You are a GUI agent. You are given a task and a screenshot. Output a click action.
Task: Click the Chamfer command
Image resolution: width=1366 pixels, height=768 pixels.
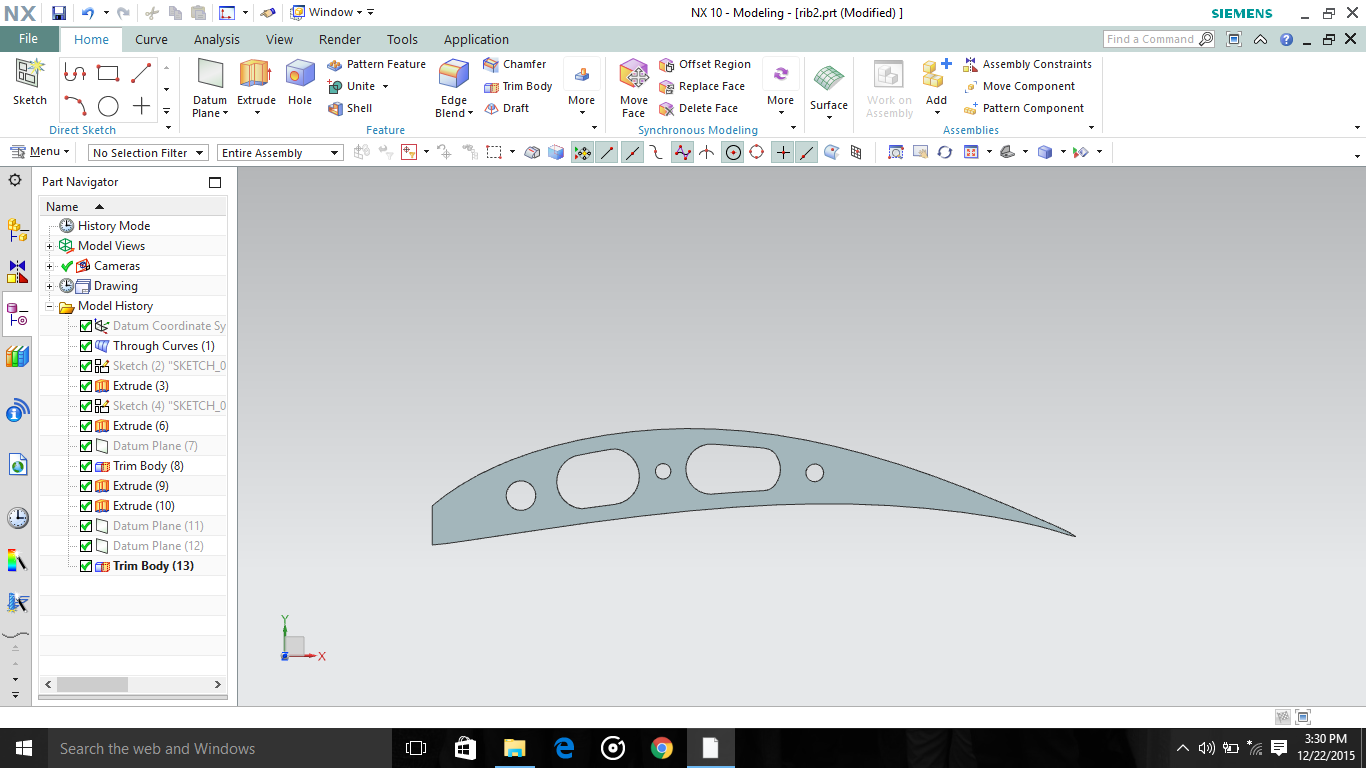[514, 64]
